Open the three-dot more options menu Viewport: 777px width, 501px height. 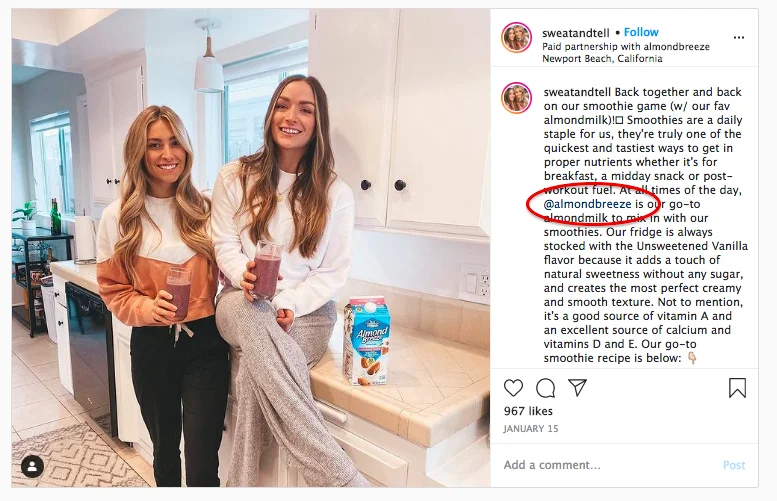click(739, 38)
